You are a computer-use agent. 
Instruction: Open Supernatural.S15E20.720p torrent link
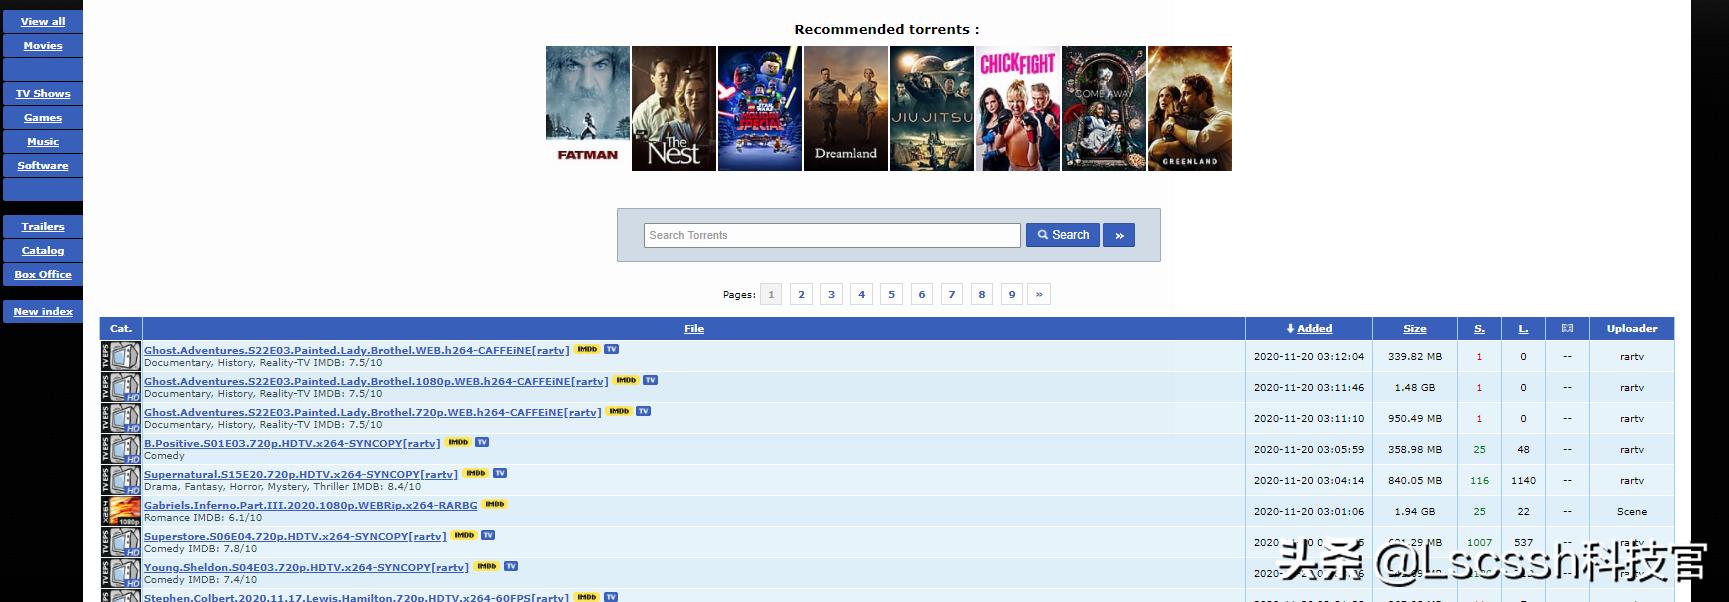[301, 474]
